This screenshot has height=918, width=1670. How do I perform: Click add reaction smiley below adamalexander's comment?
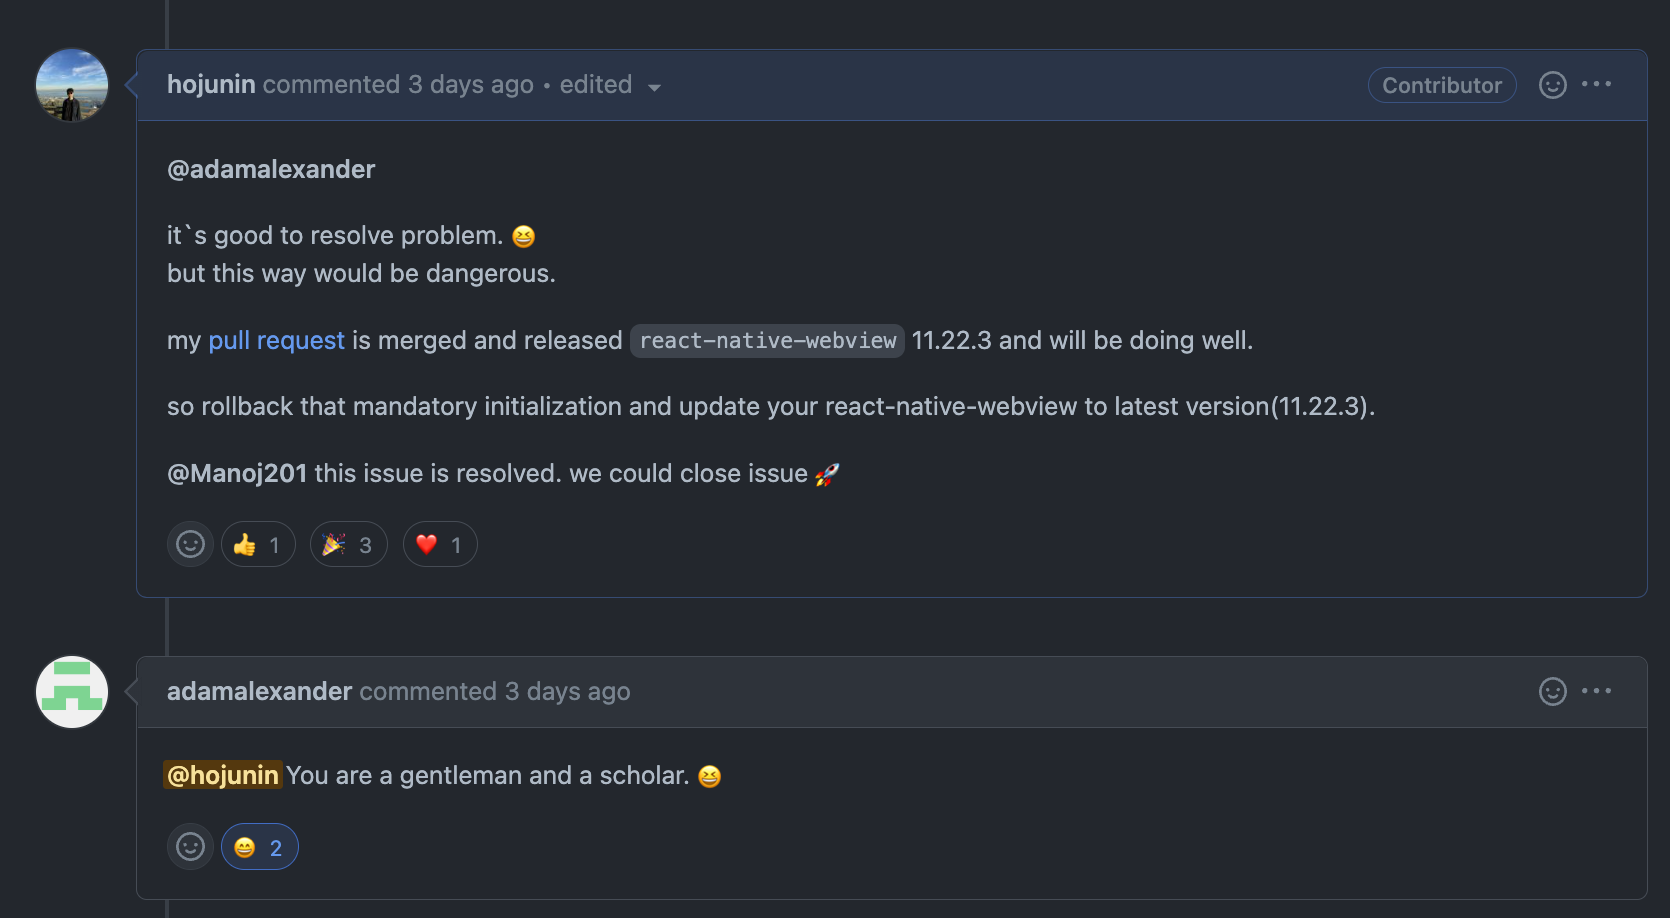190,847
